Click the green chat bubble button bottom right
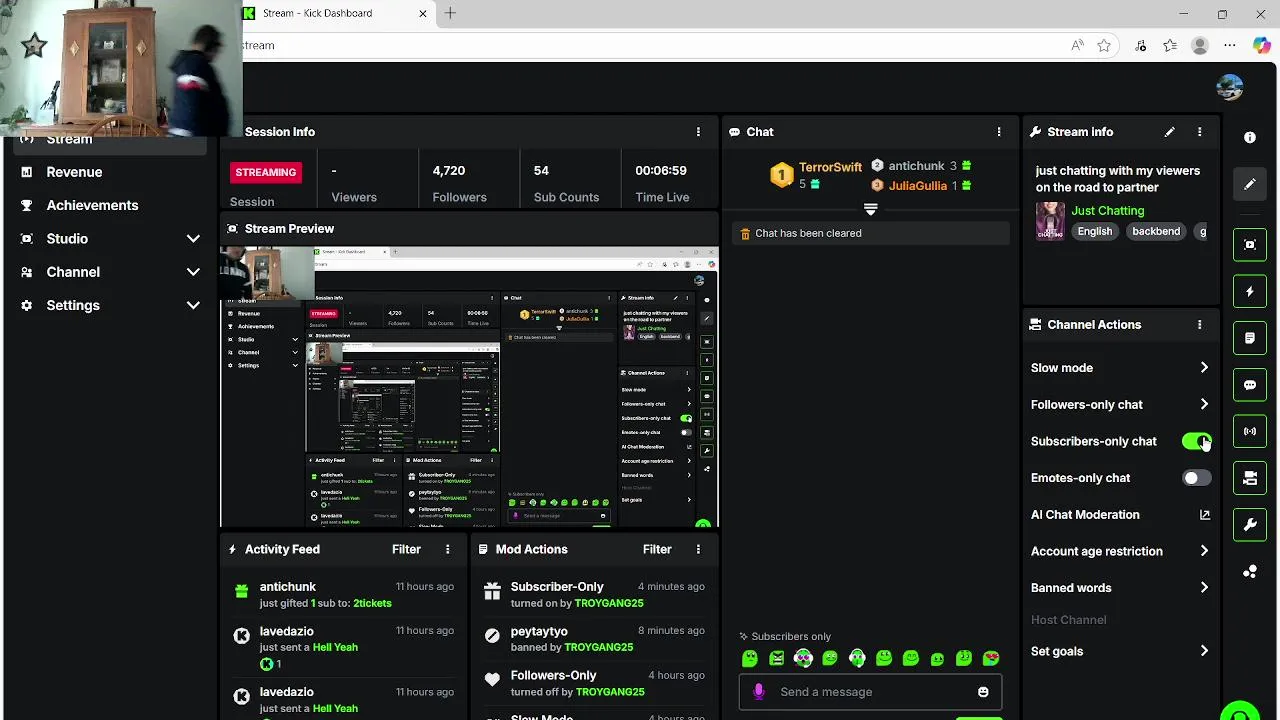Viewport: 1280px width, 720px height. [x=1240, y=712]
